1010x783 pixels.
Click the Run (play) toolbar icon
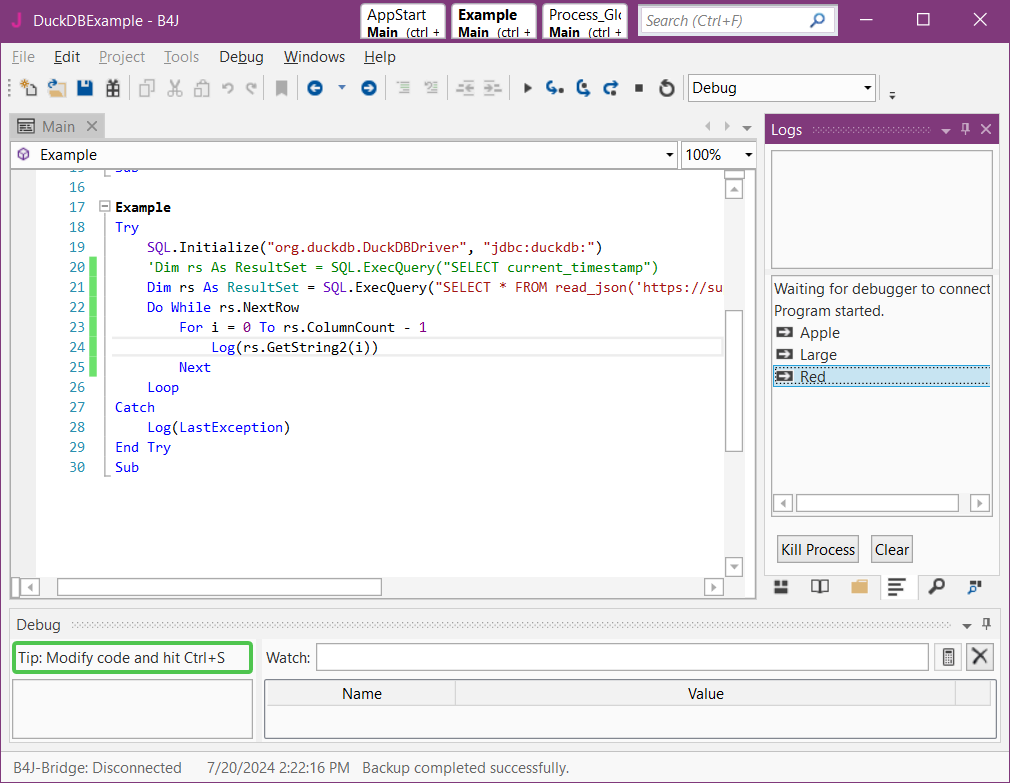tap(528, 88)
